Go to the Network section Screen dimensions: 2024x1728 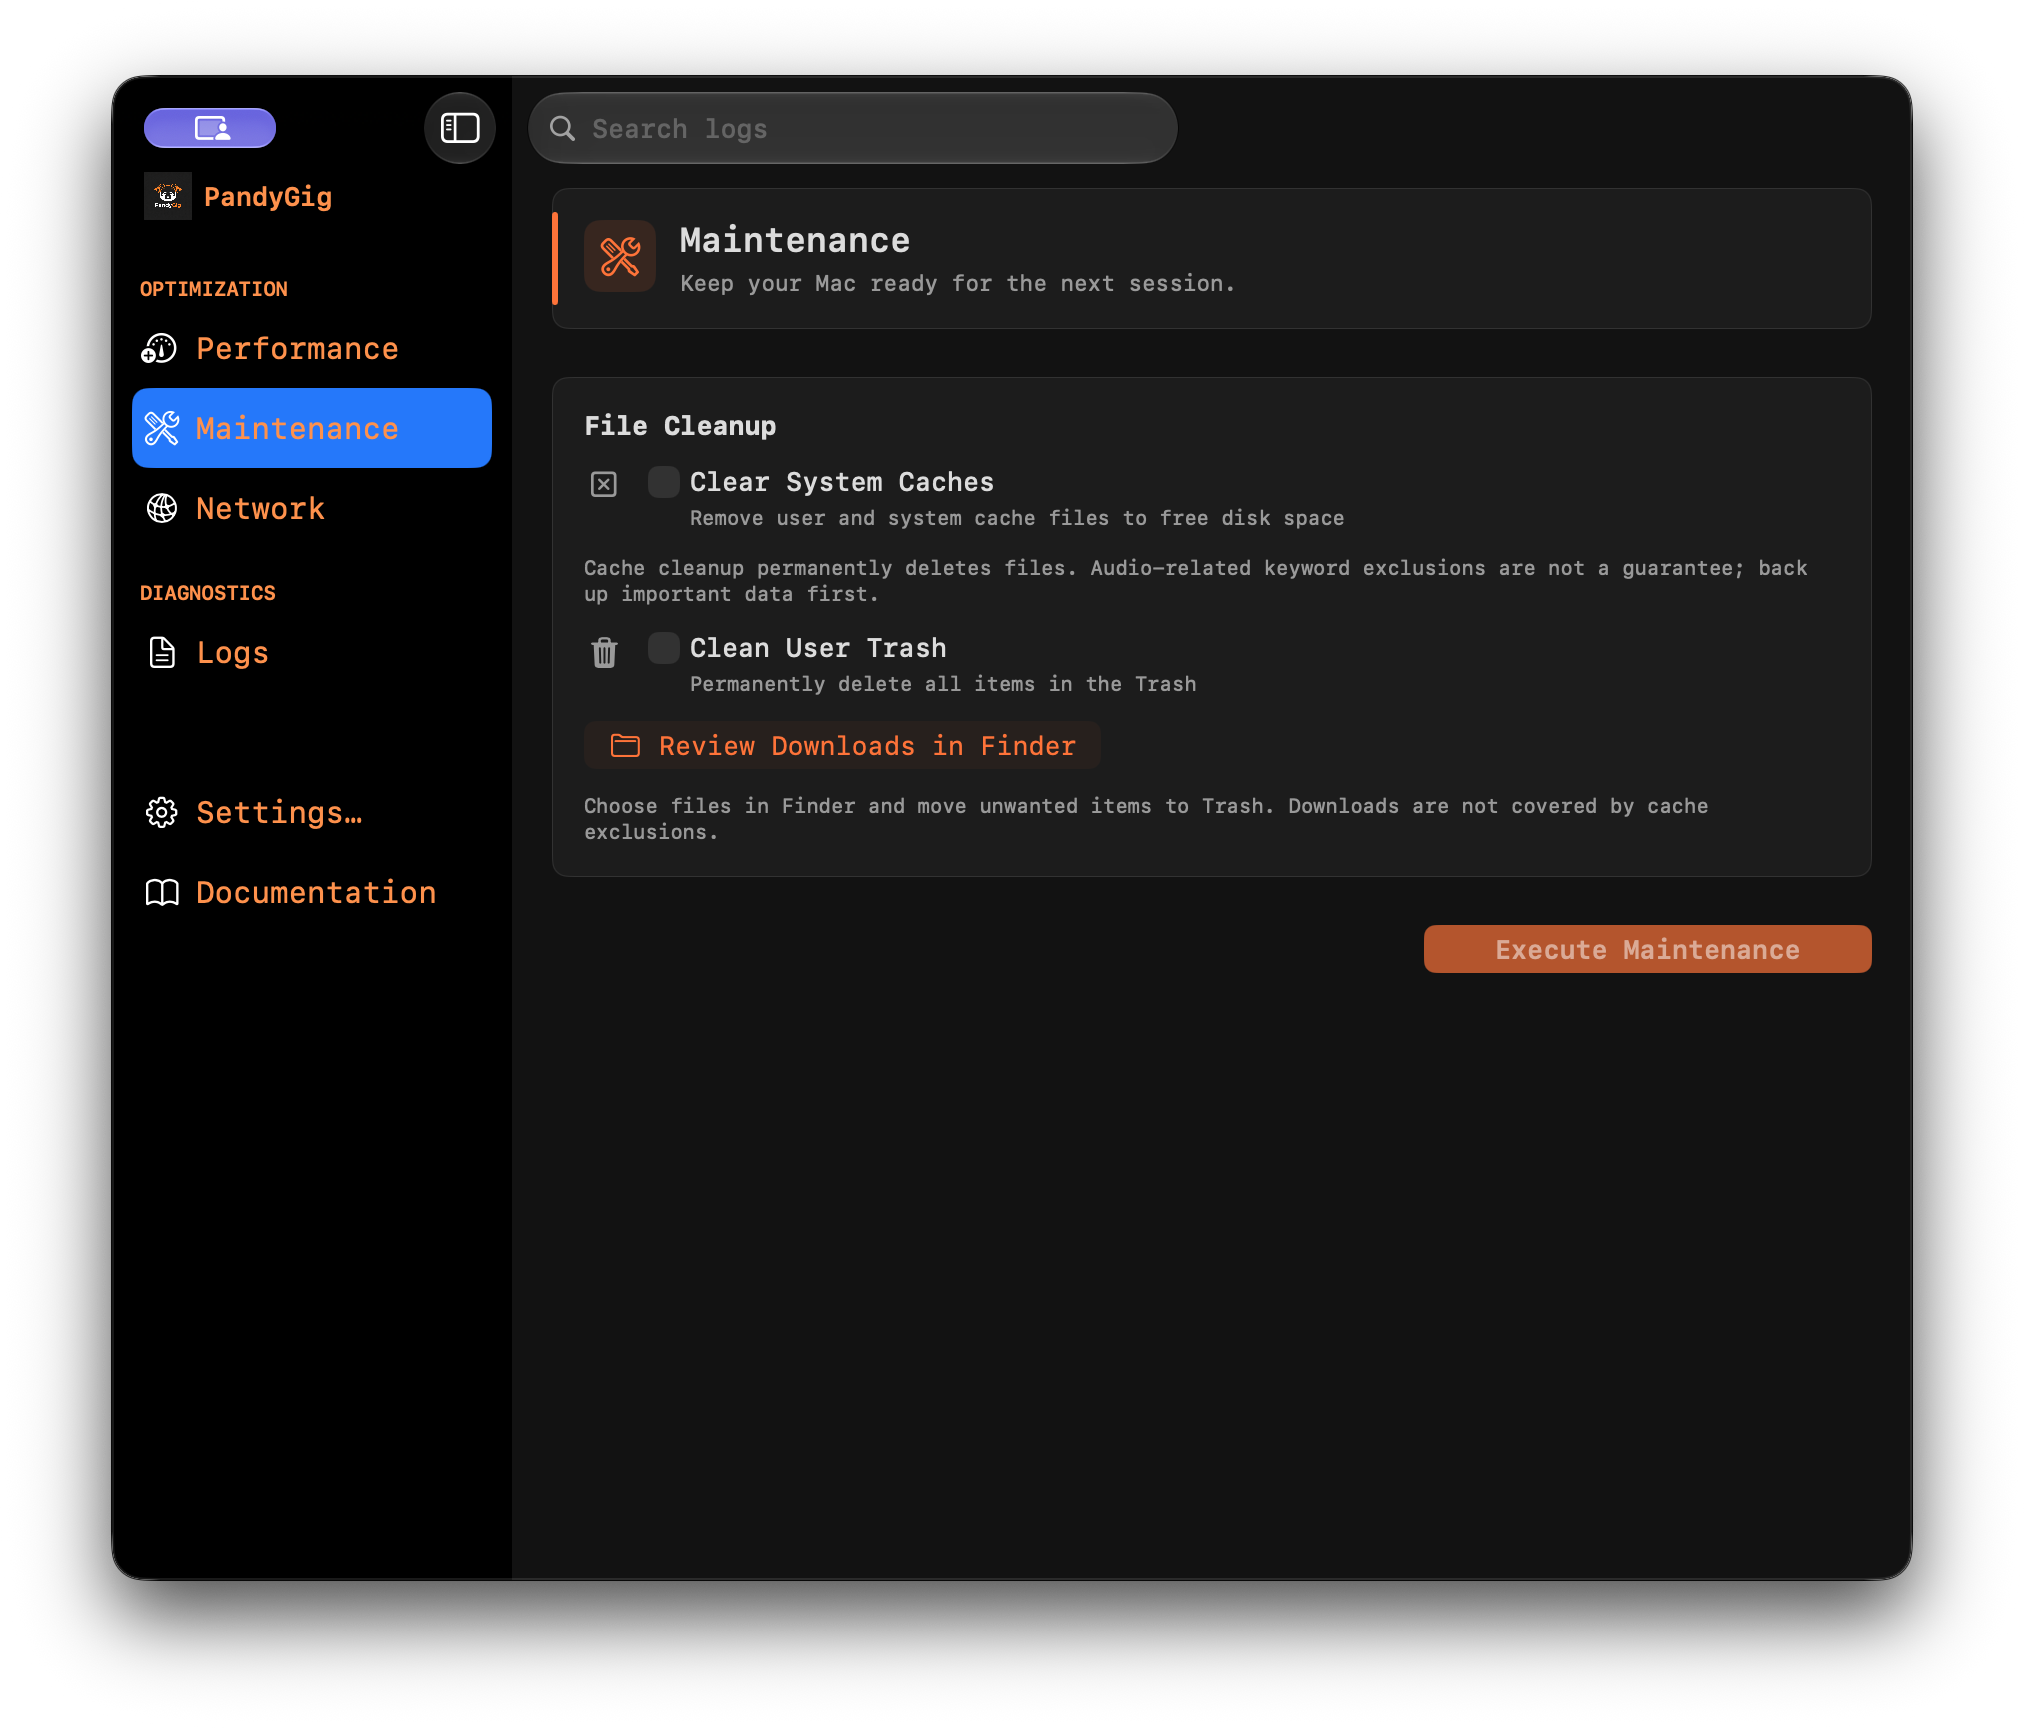click(311, 508)
